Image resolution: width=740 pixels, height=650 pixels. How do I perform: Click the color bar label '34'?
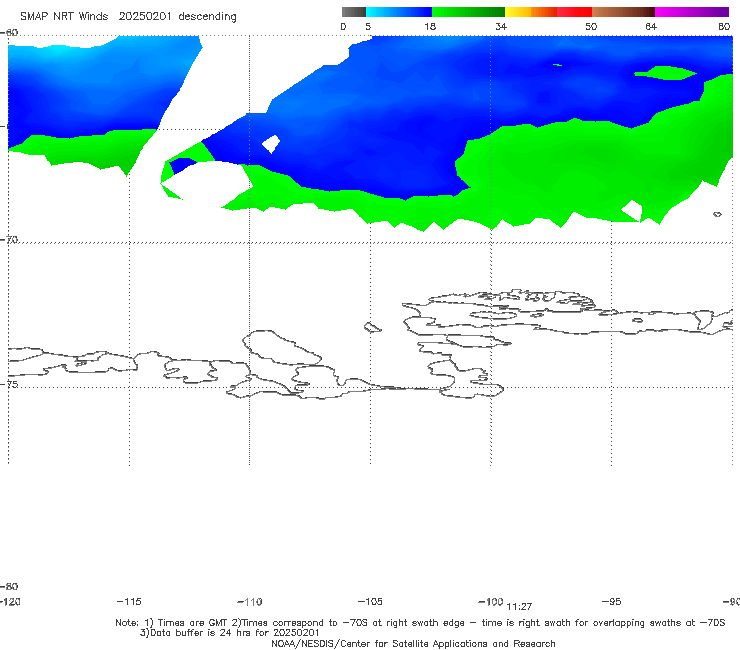501,26
